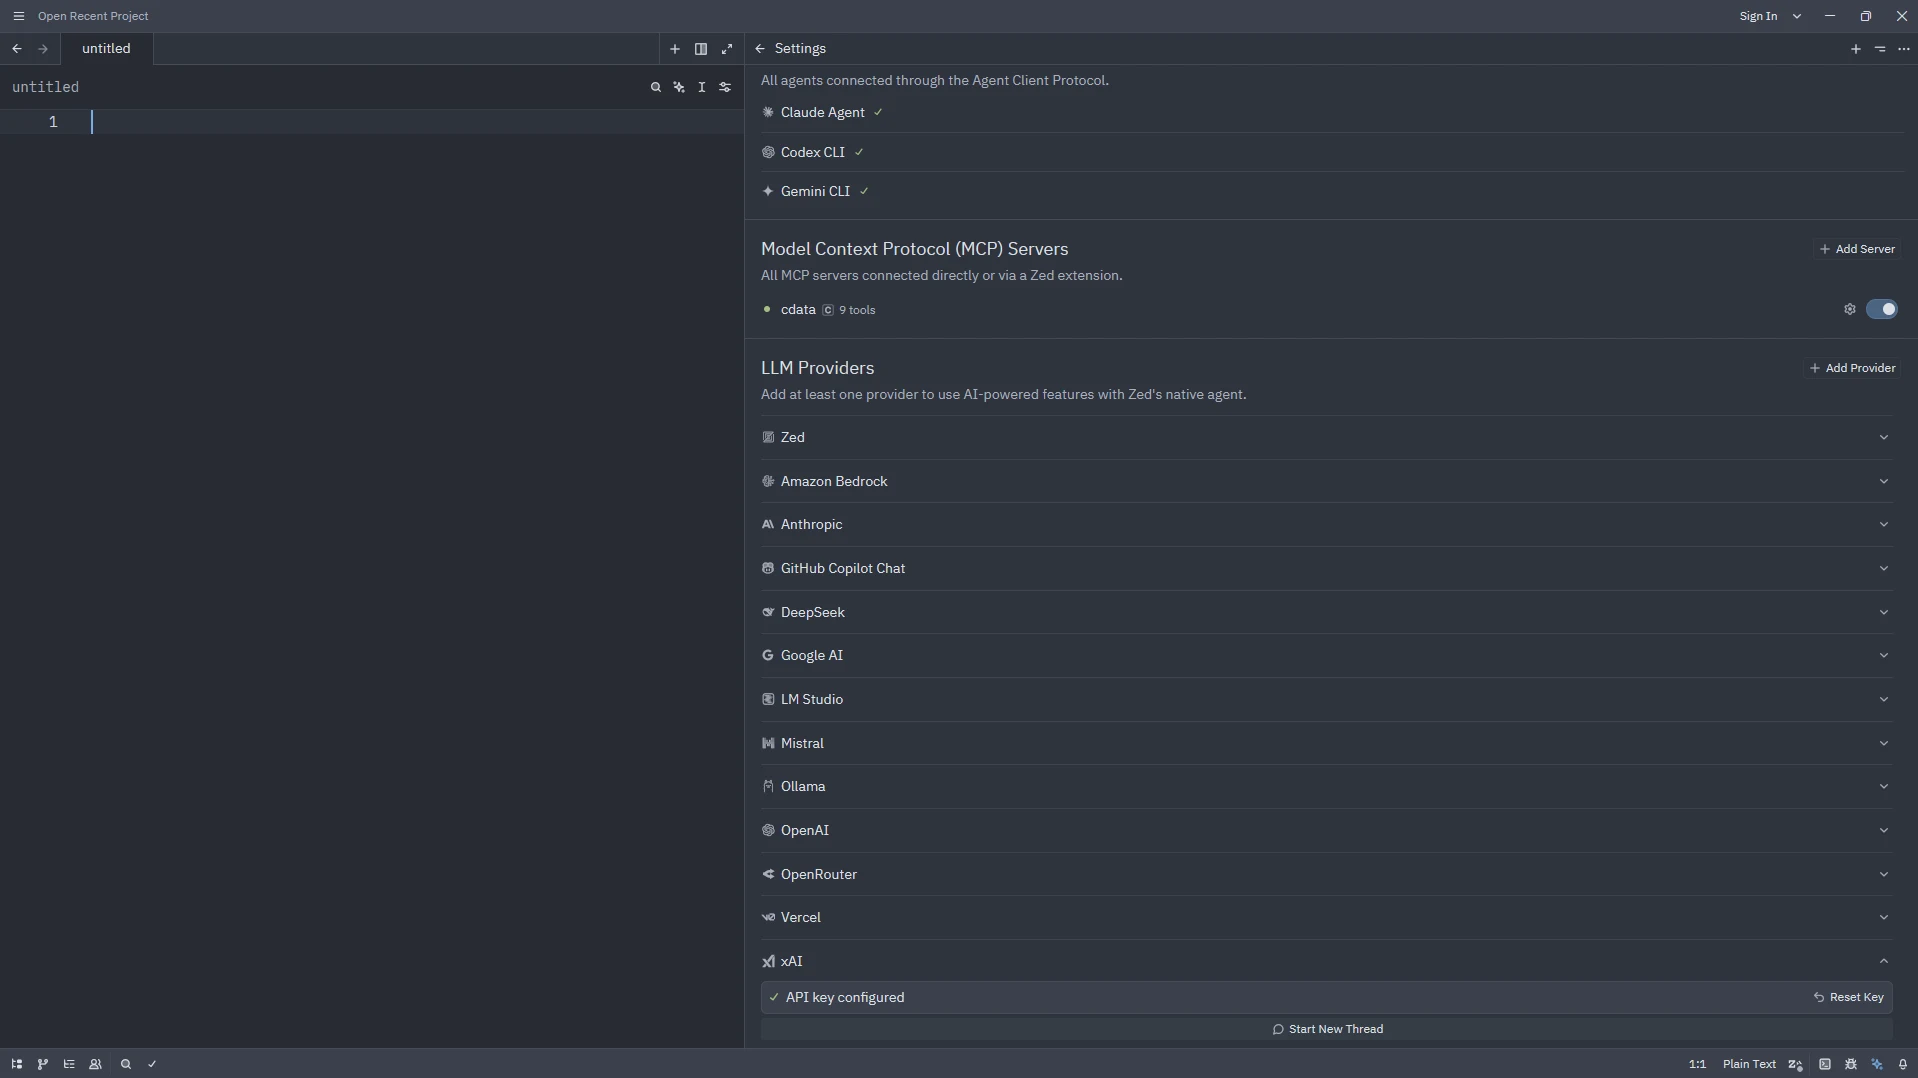
Task: Open the Collab panel people icon
Action: click(96, 1064)
